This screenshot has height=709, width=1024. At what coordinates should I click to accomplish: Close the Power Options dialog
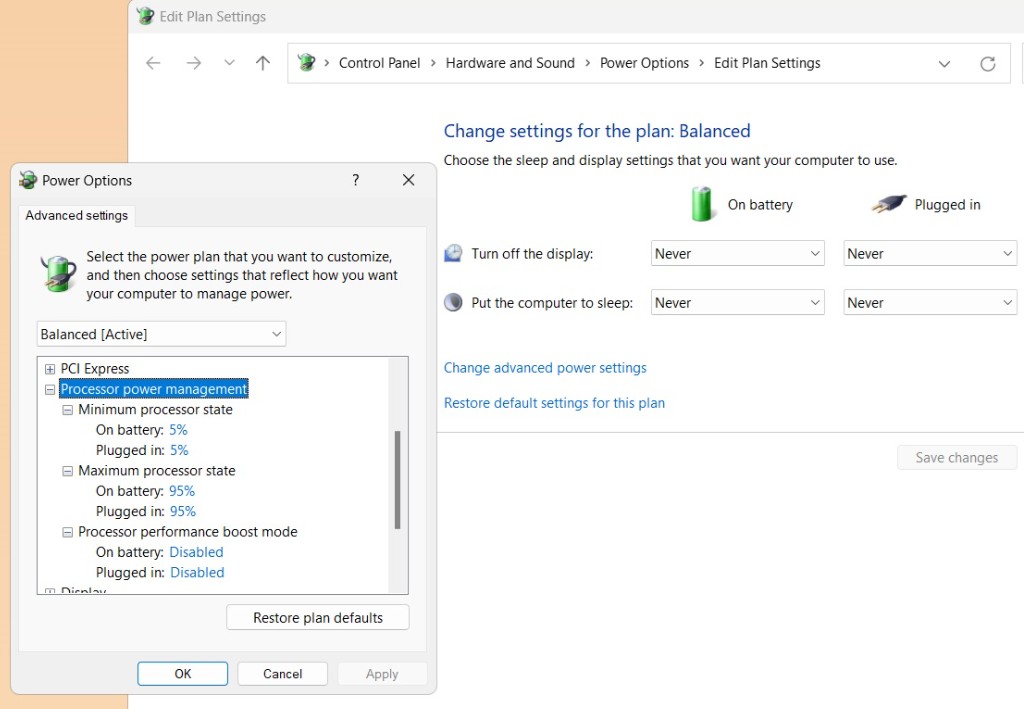408,180
